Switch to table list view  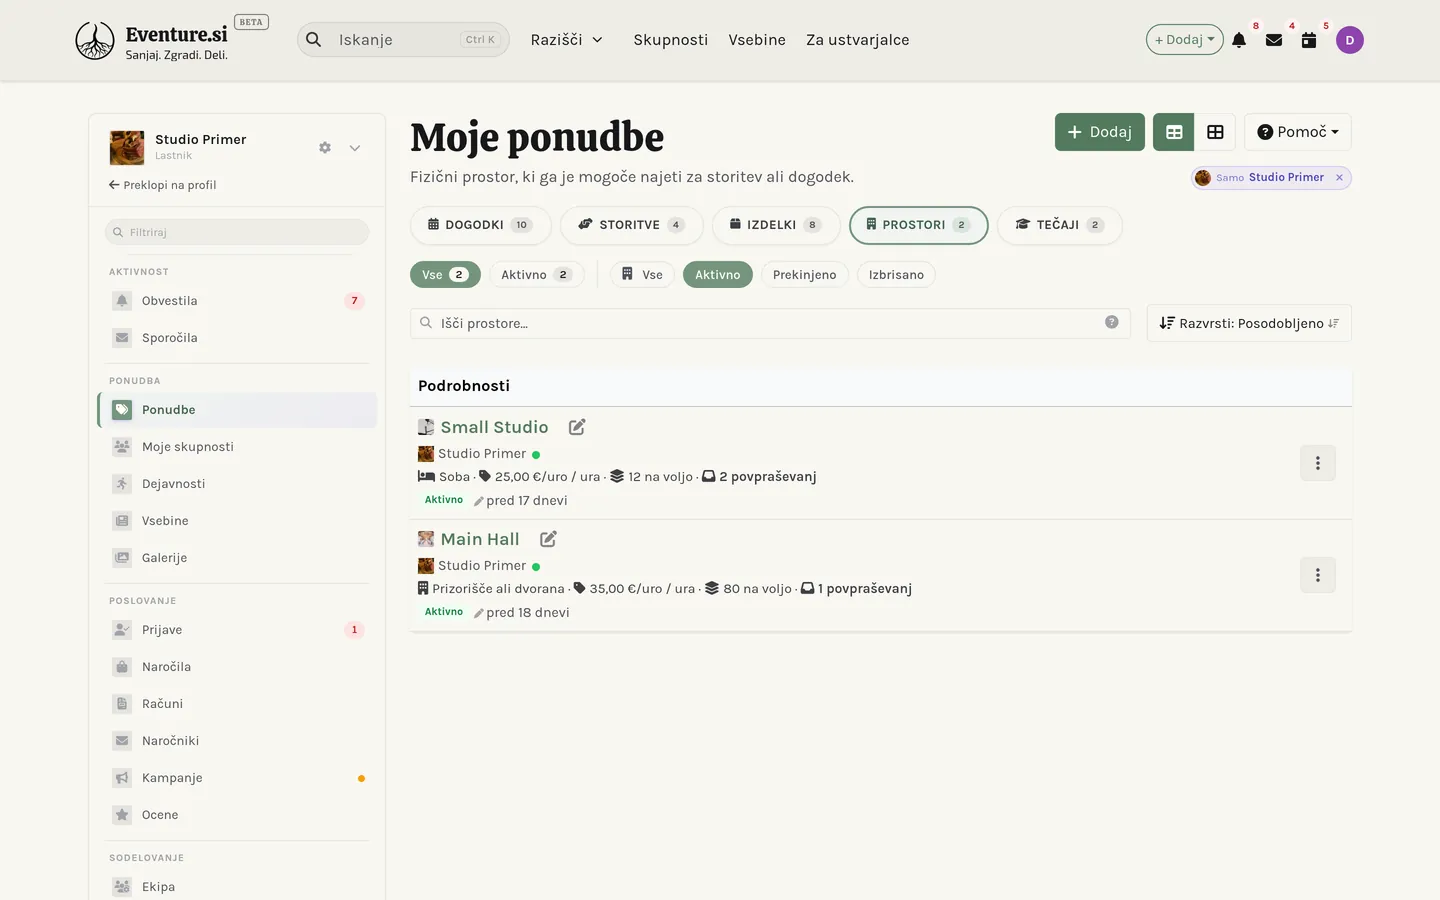coord(1174,132)
